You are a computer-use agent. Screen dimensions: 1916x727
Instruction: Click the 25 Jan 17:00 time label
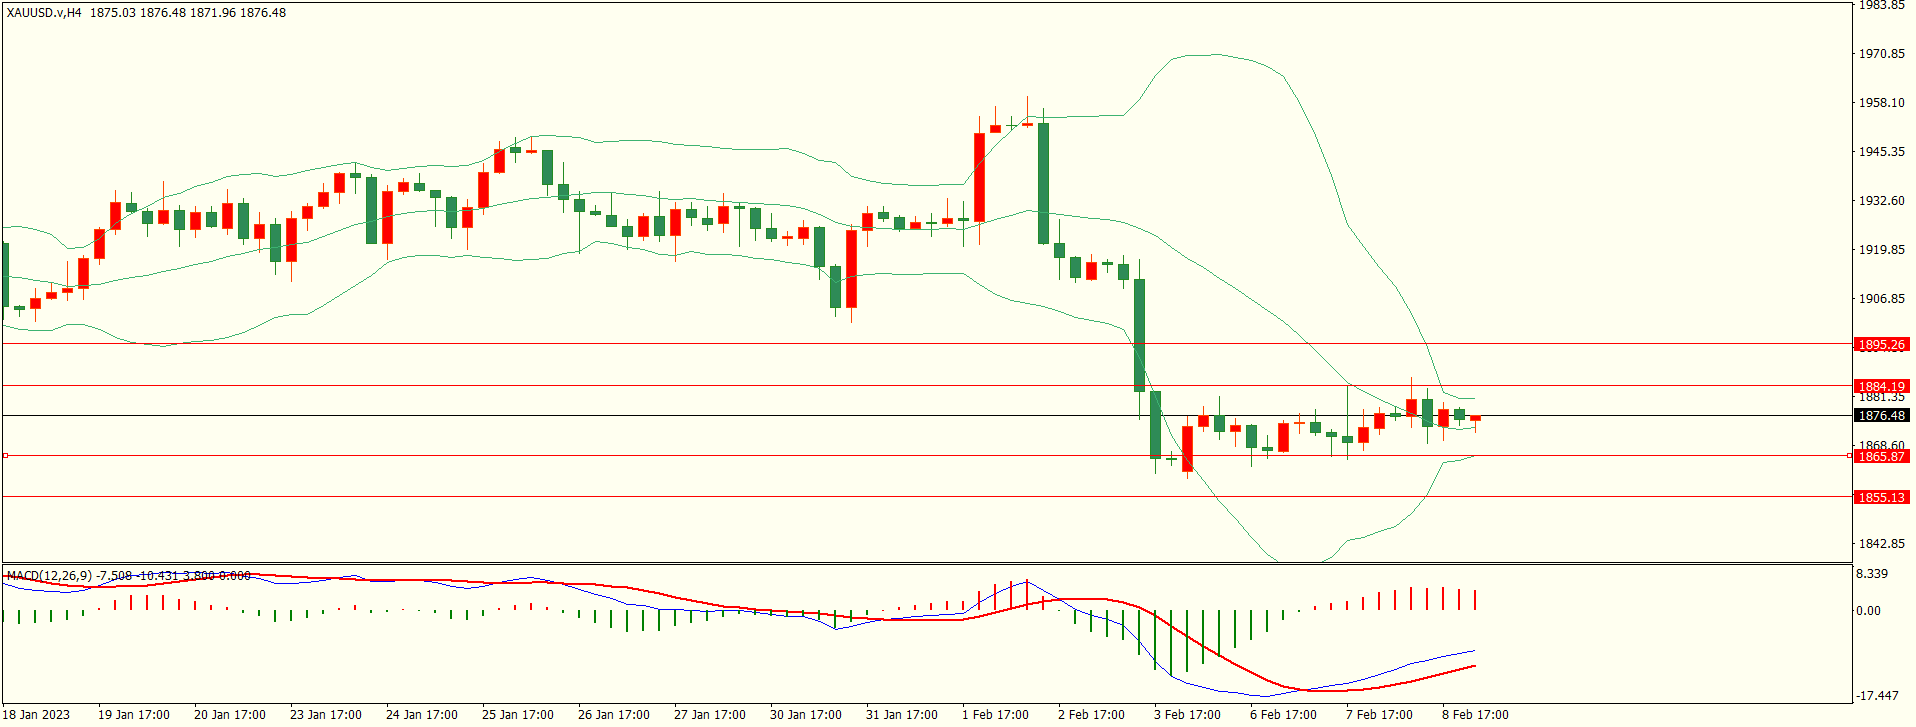518,715
